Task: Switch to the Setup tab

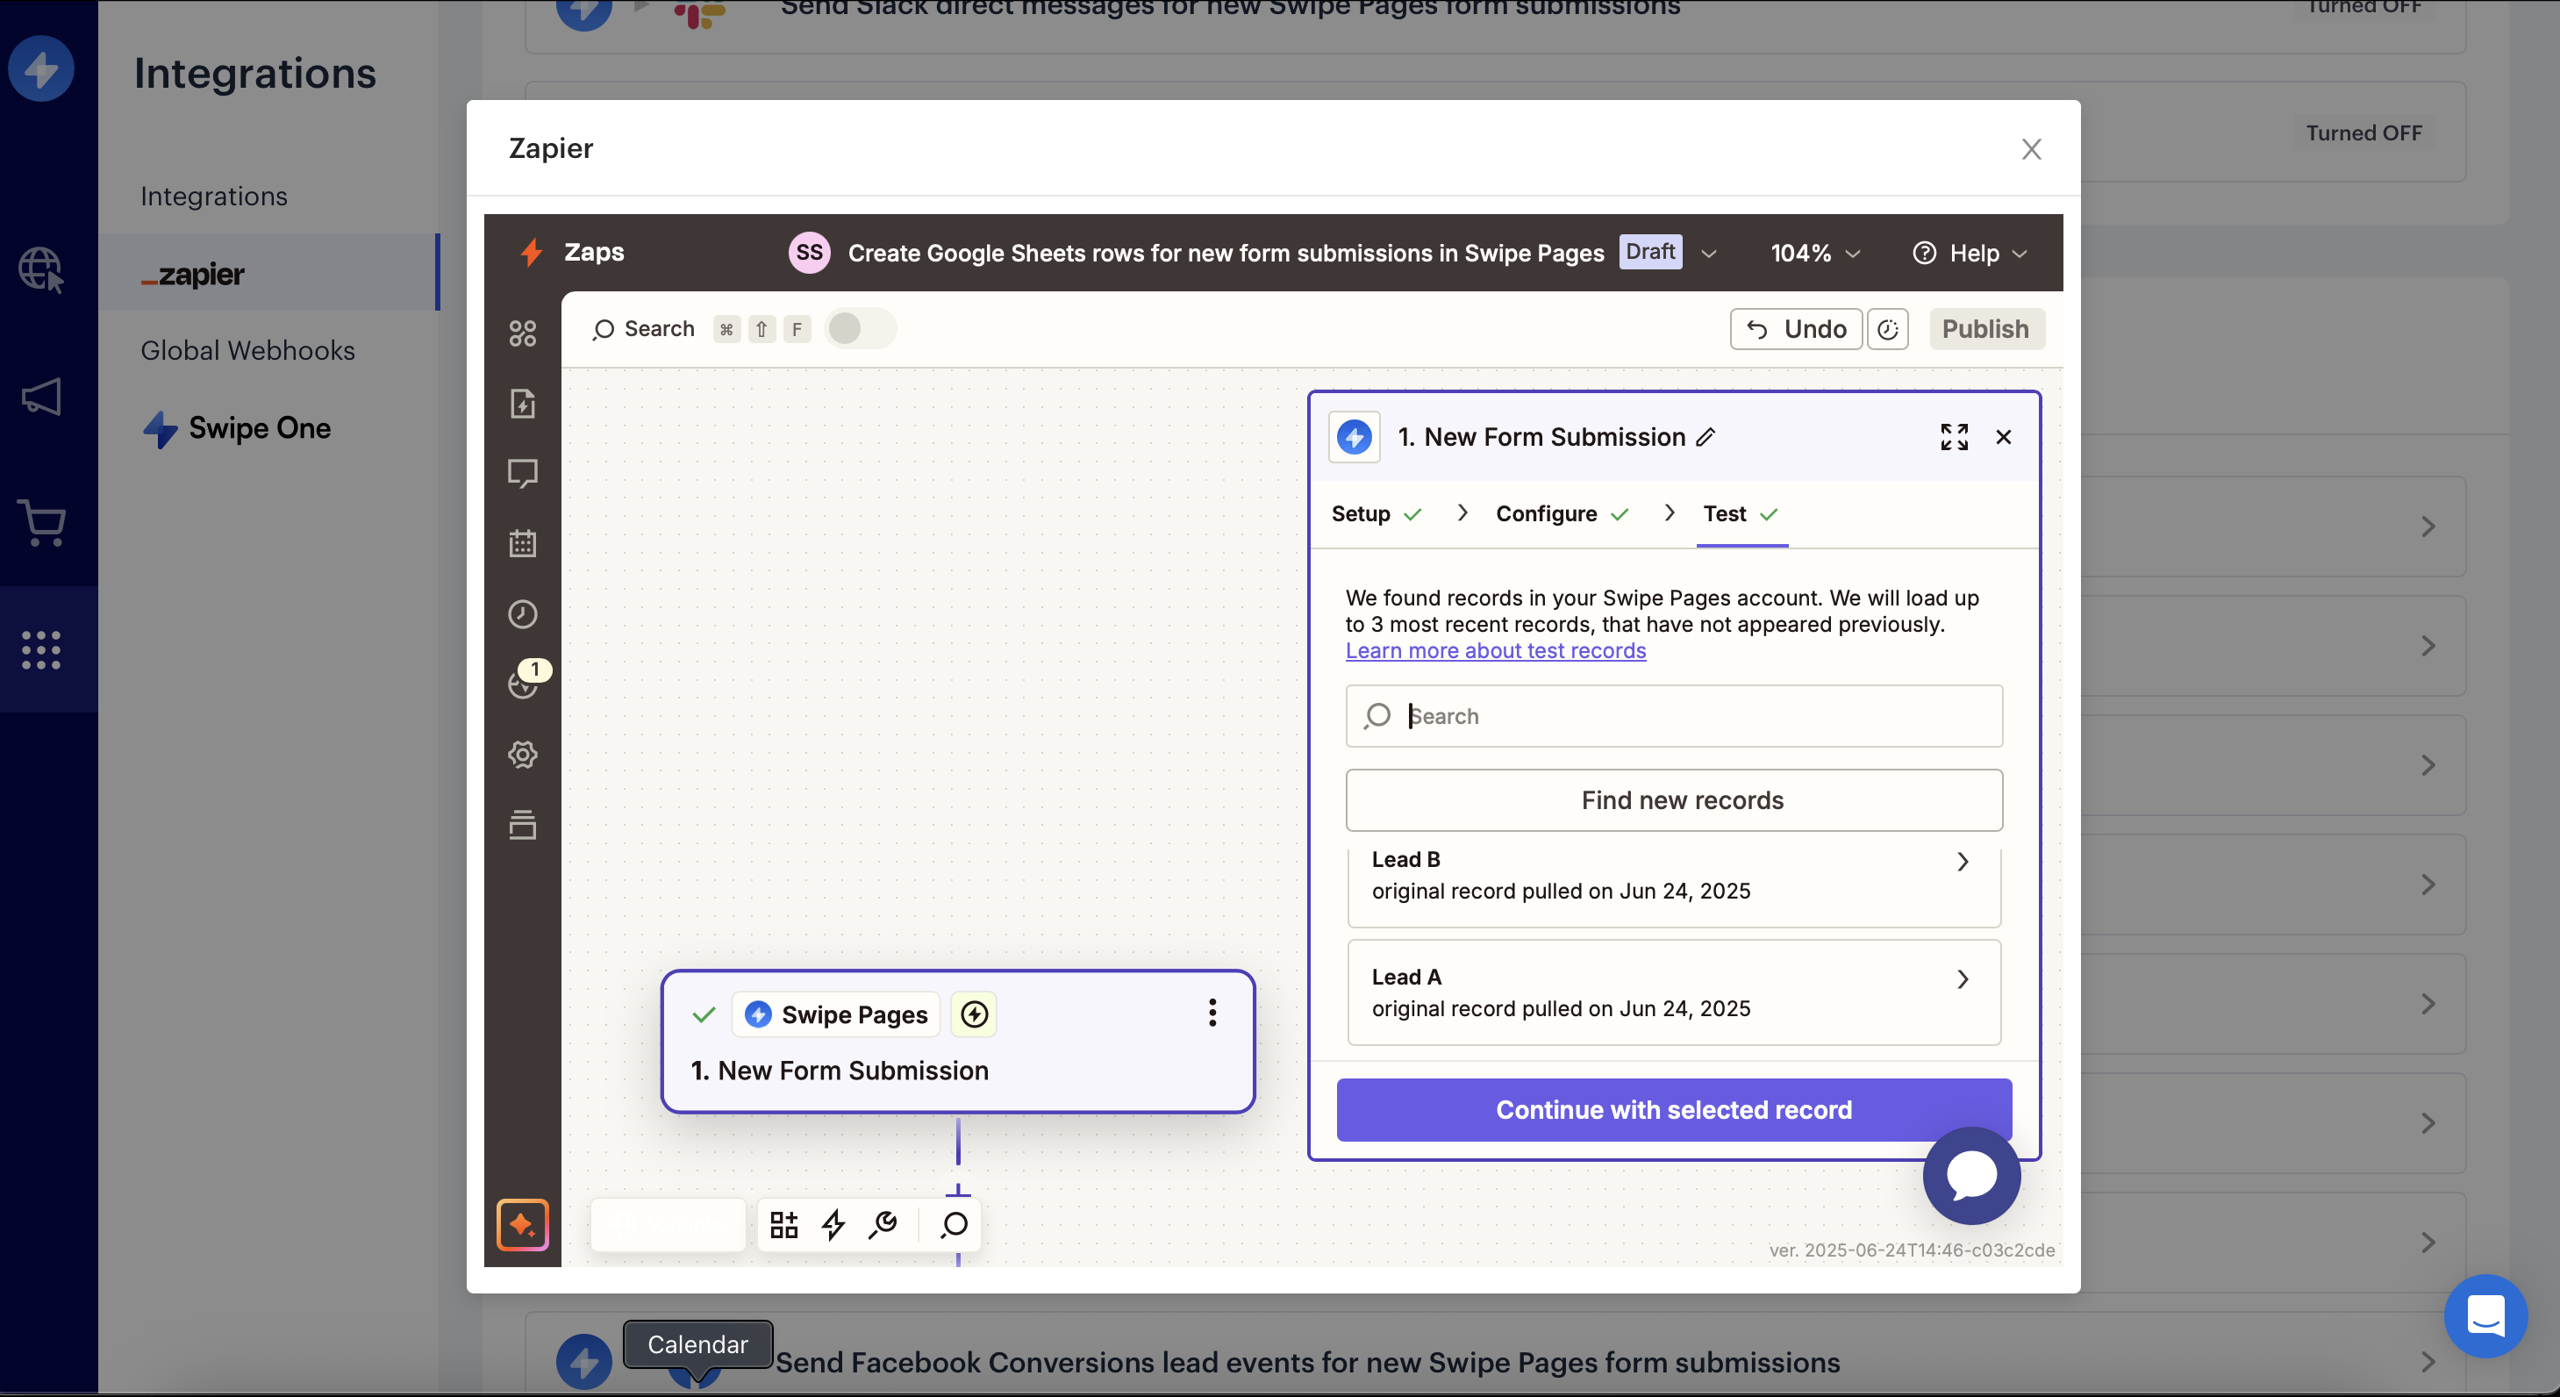Action: 1361,514
